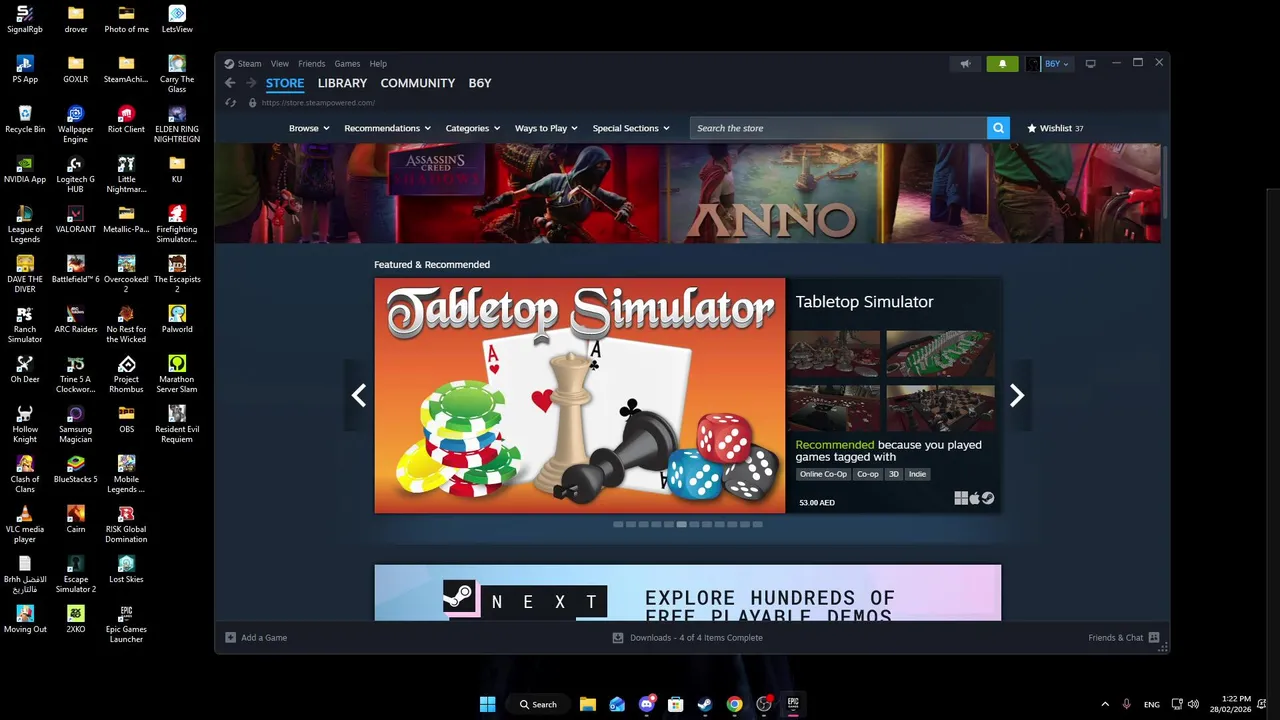Screen dimensions: 1280x720
Task: Open the B6Y account dropdown in the title bar
Action: (1056, 64)
